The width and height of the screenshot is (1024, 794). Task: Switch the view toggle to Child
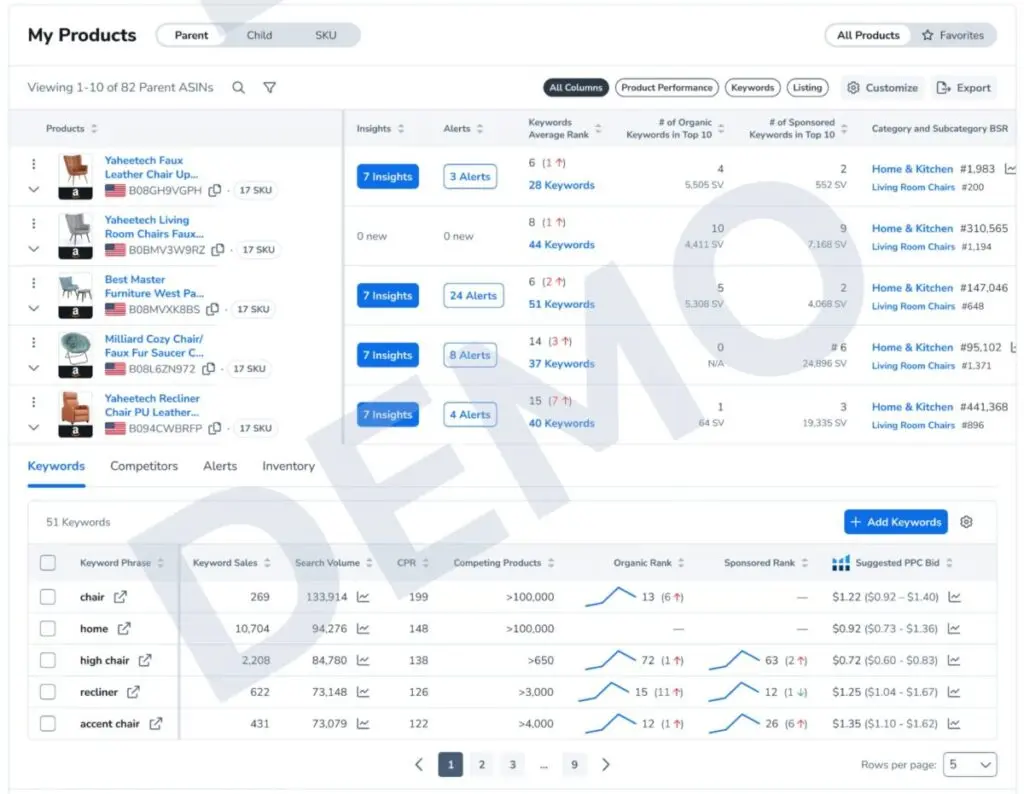pyautogui.click(x=259, y=35)
